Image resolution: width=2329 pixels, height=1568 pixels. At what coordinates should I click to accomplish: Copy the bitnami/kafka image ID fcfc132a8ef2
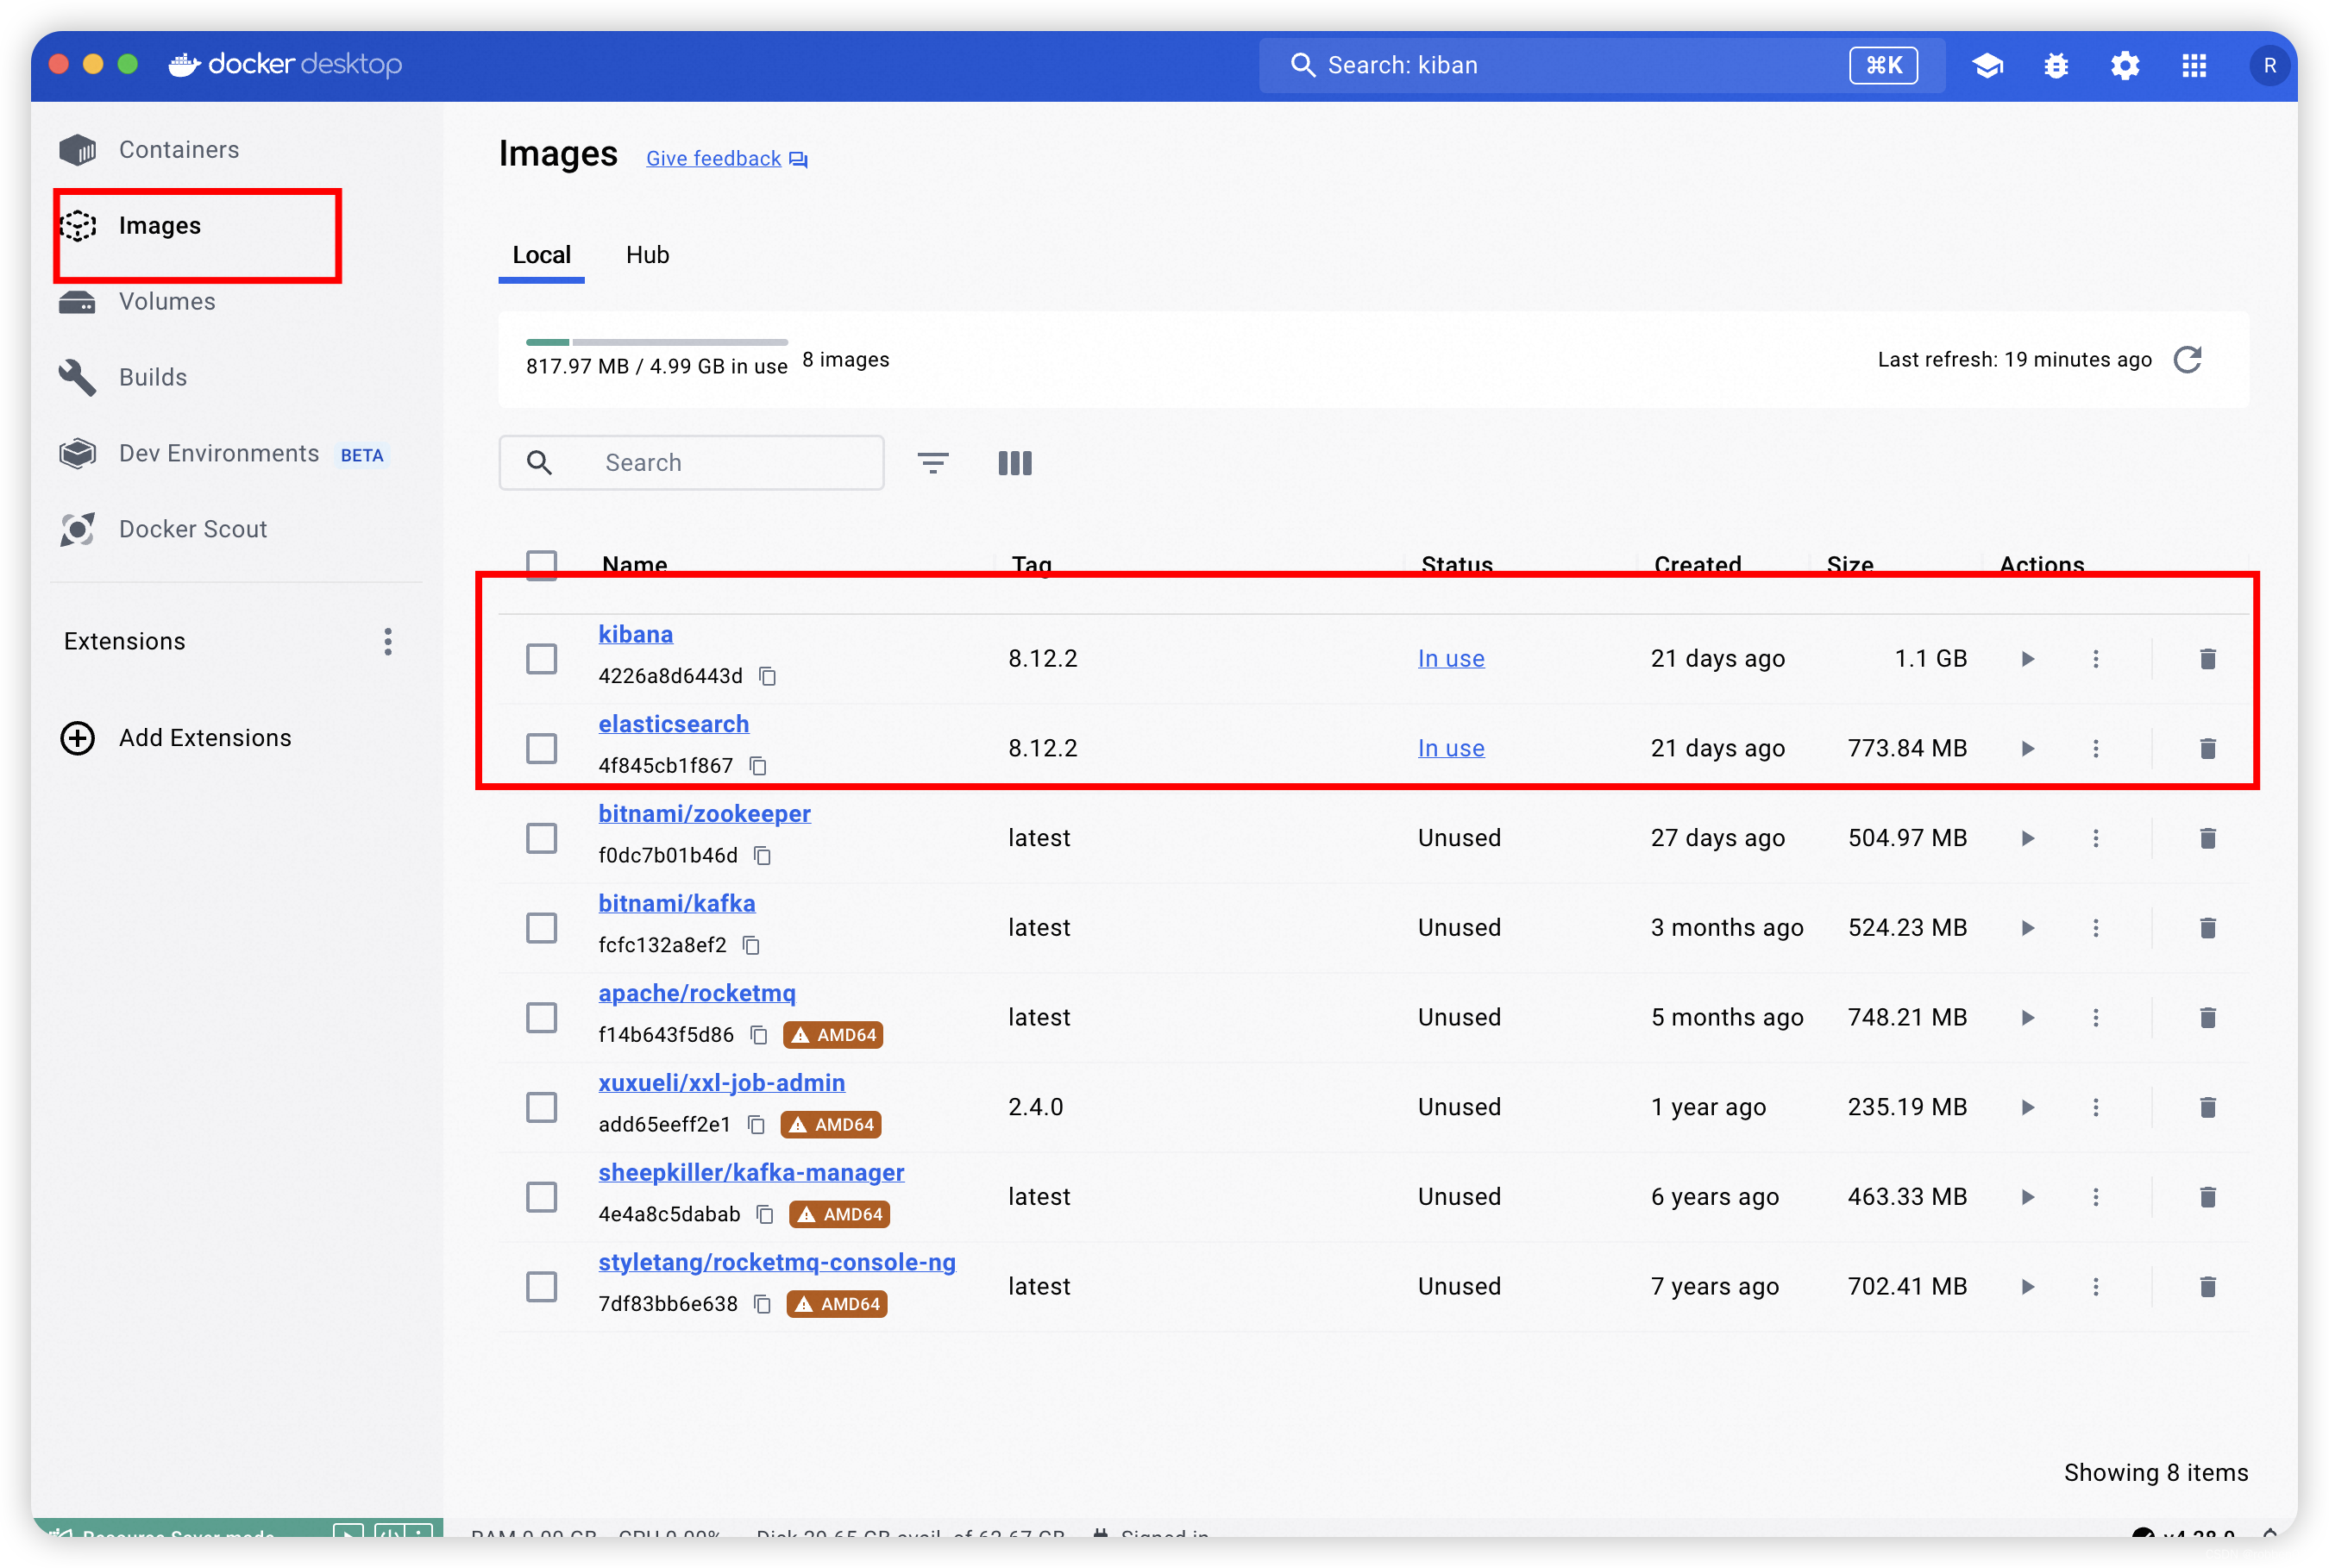pos(751,946)
